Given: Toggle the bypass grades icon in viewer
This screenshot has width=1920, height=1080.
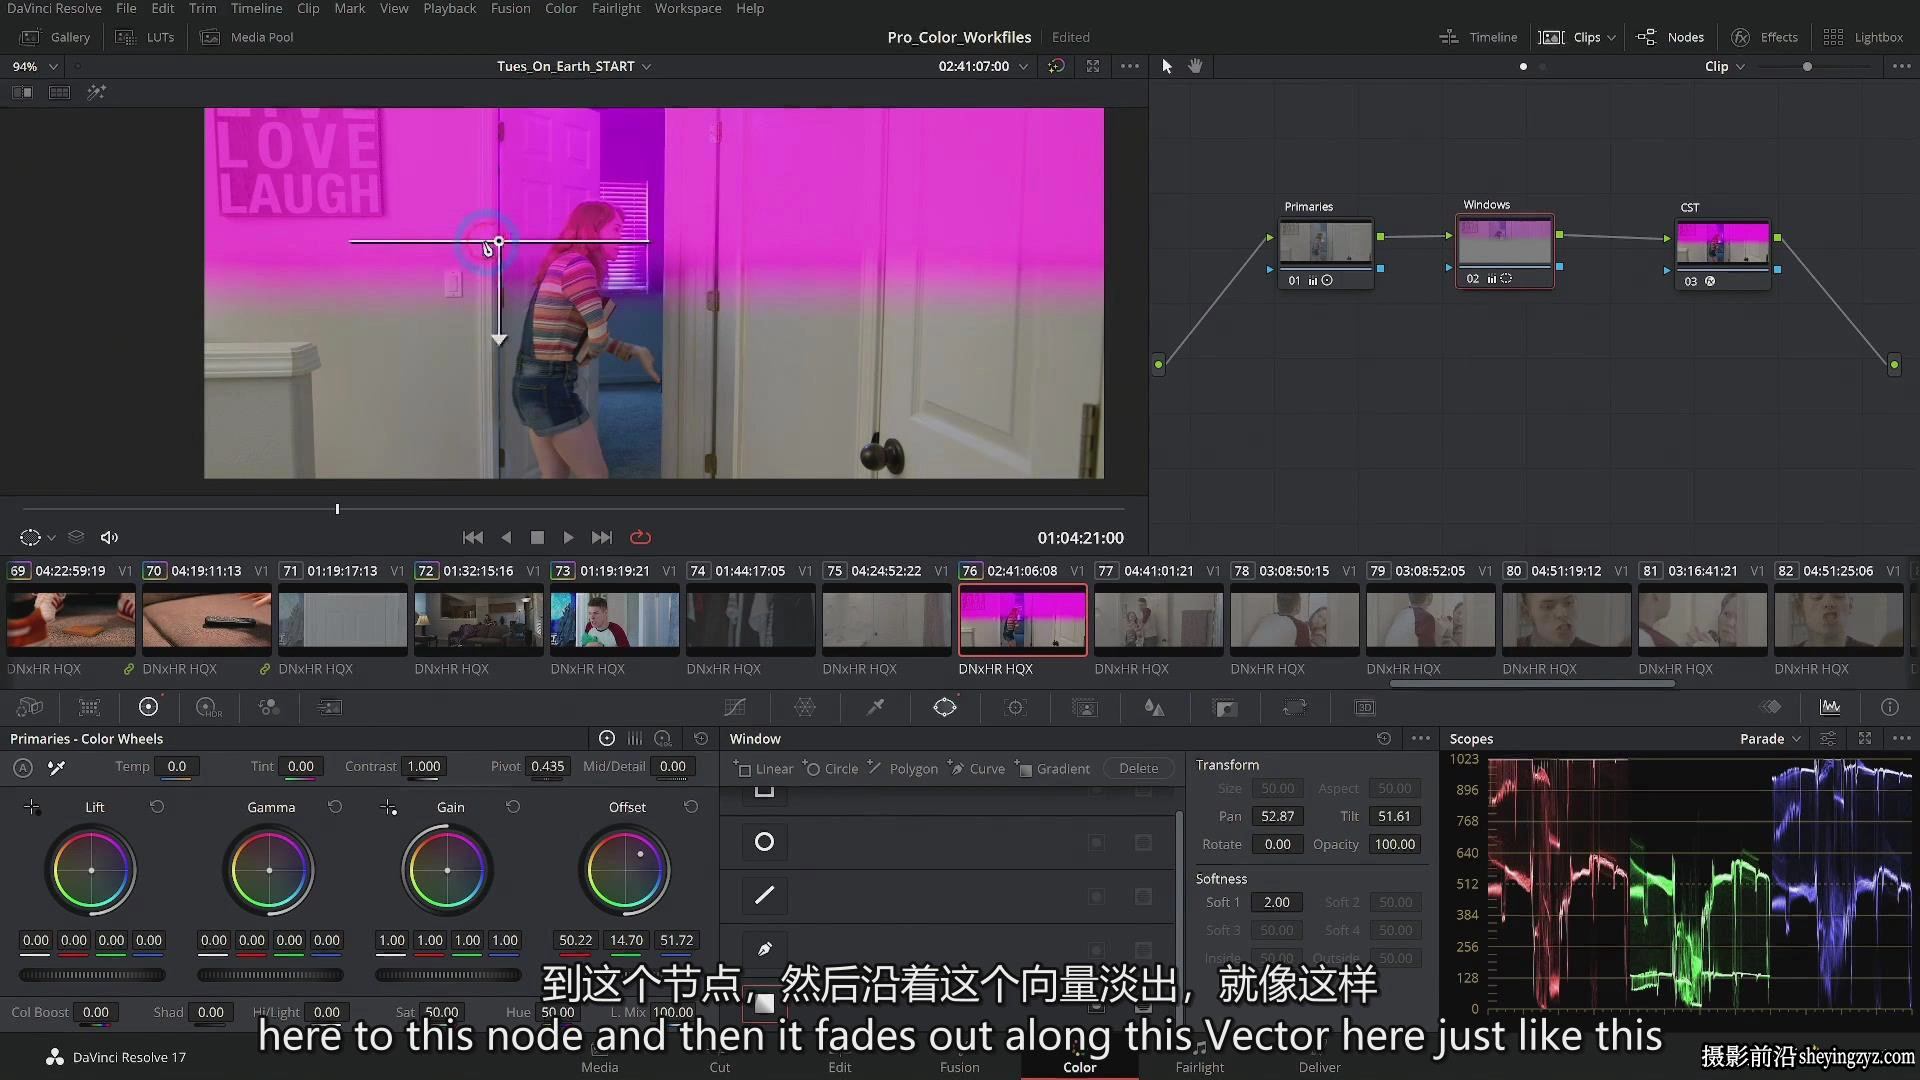Looking at the screenshot, I should click(x=1056, y=66).
